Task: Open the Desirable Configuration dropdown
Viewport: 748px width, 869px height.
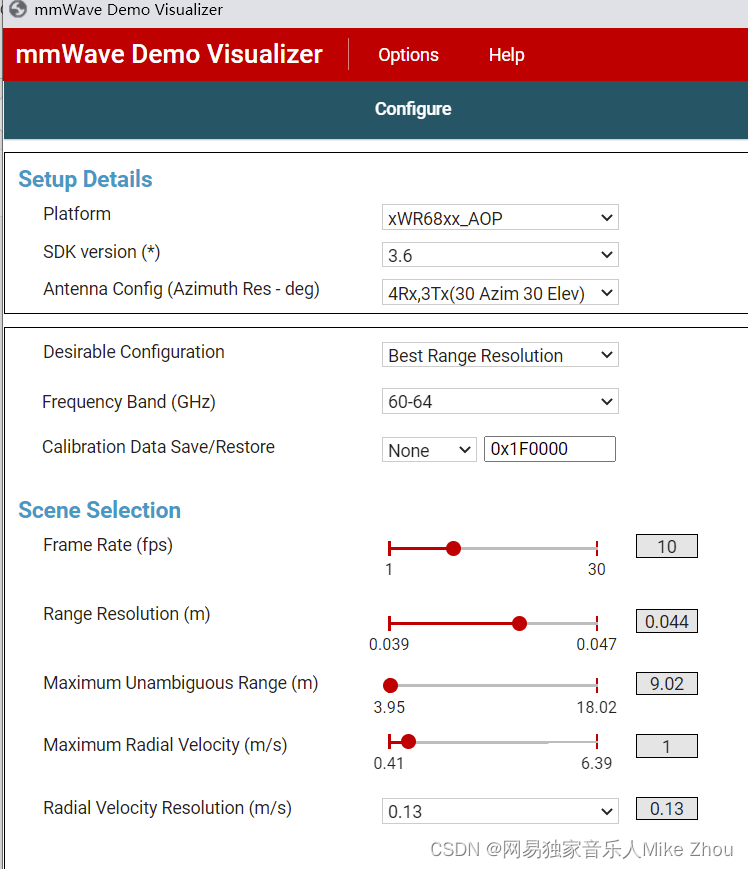Action: click(x=500, y=355)
